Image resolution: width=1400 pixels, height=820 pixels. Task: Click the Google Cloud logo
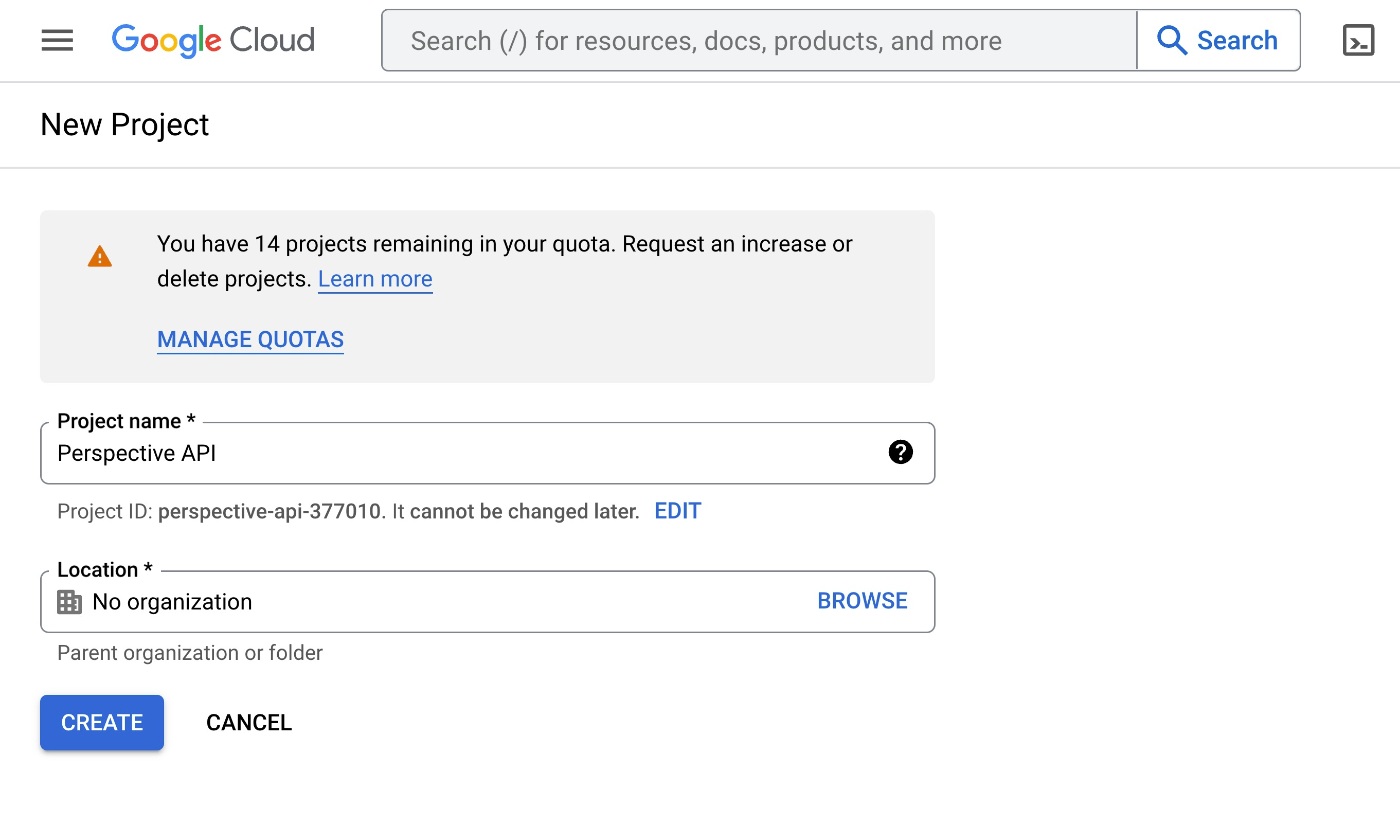213,40
